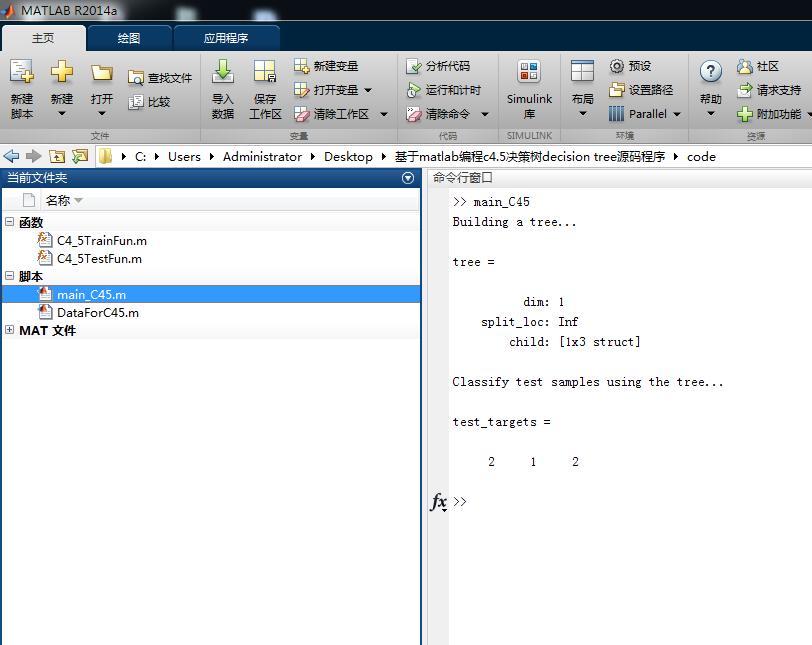812x645 pixels.
Task: Click the Back arrow in address bar
Action: [x=11, y=156]
